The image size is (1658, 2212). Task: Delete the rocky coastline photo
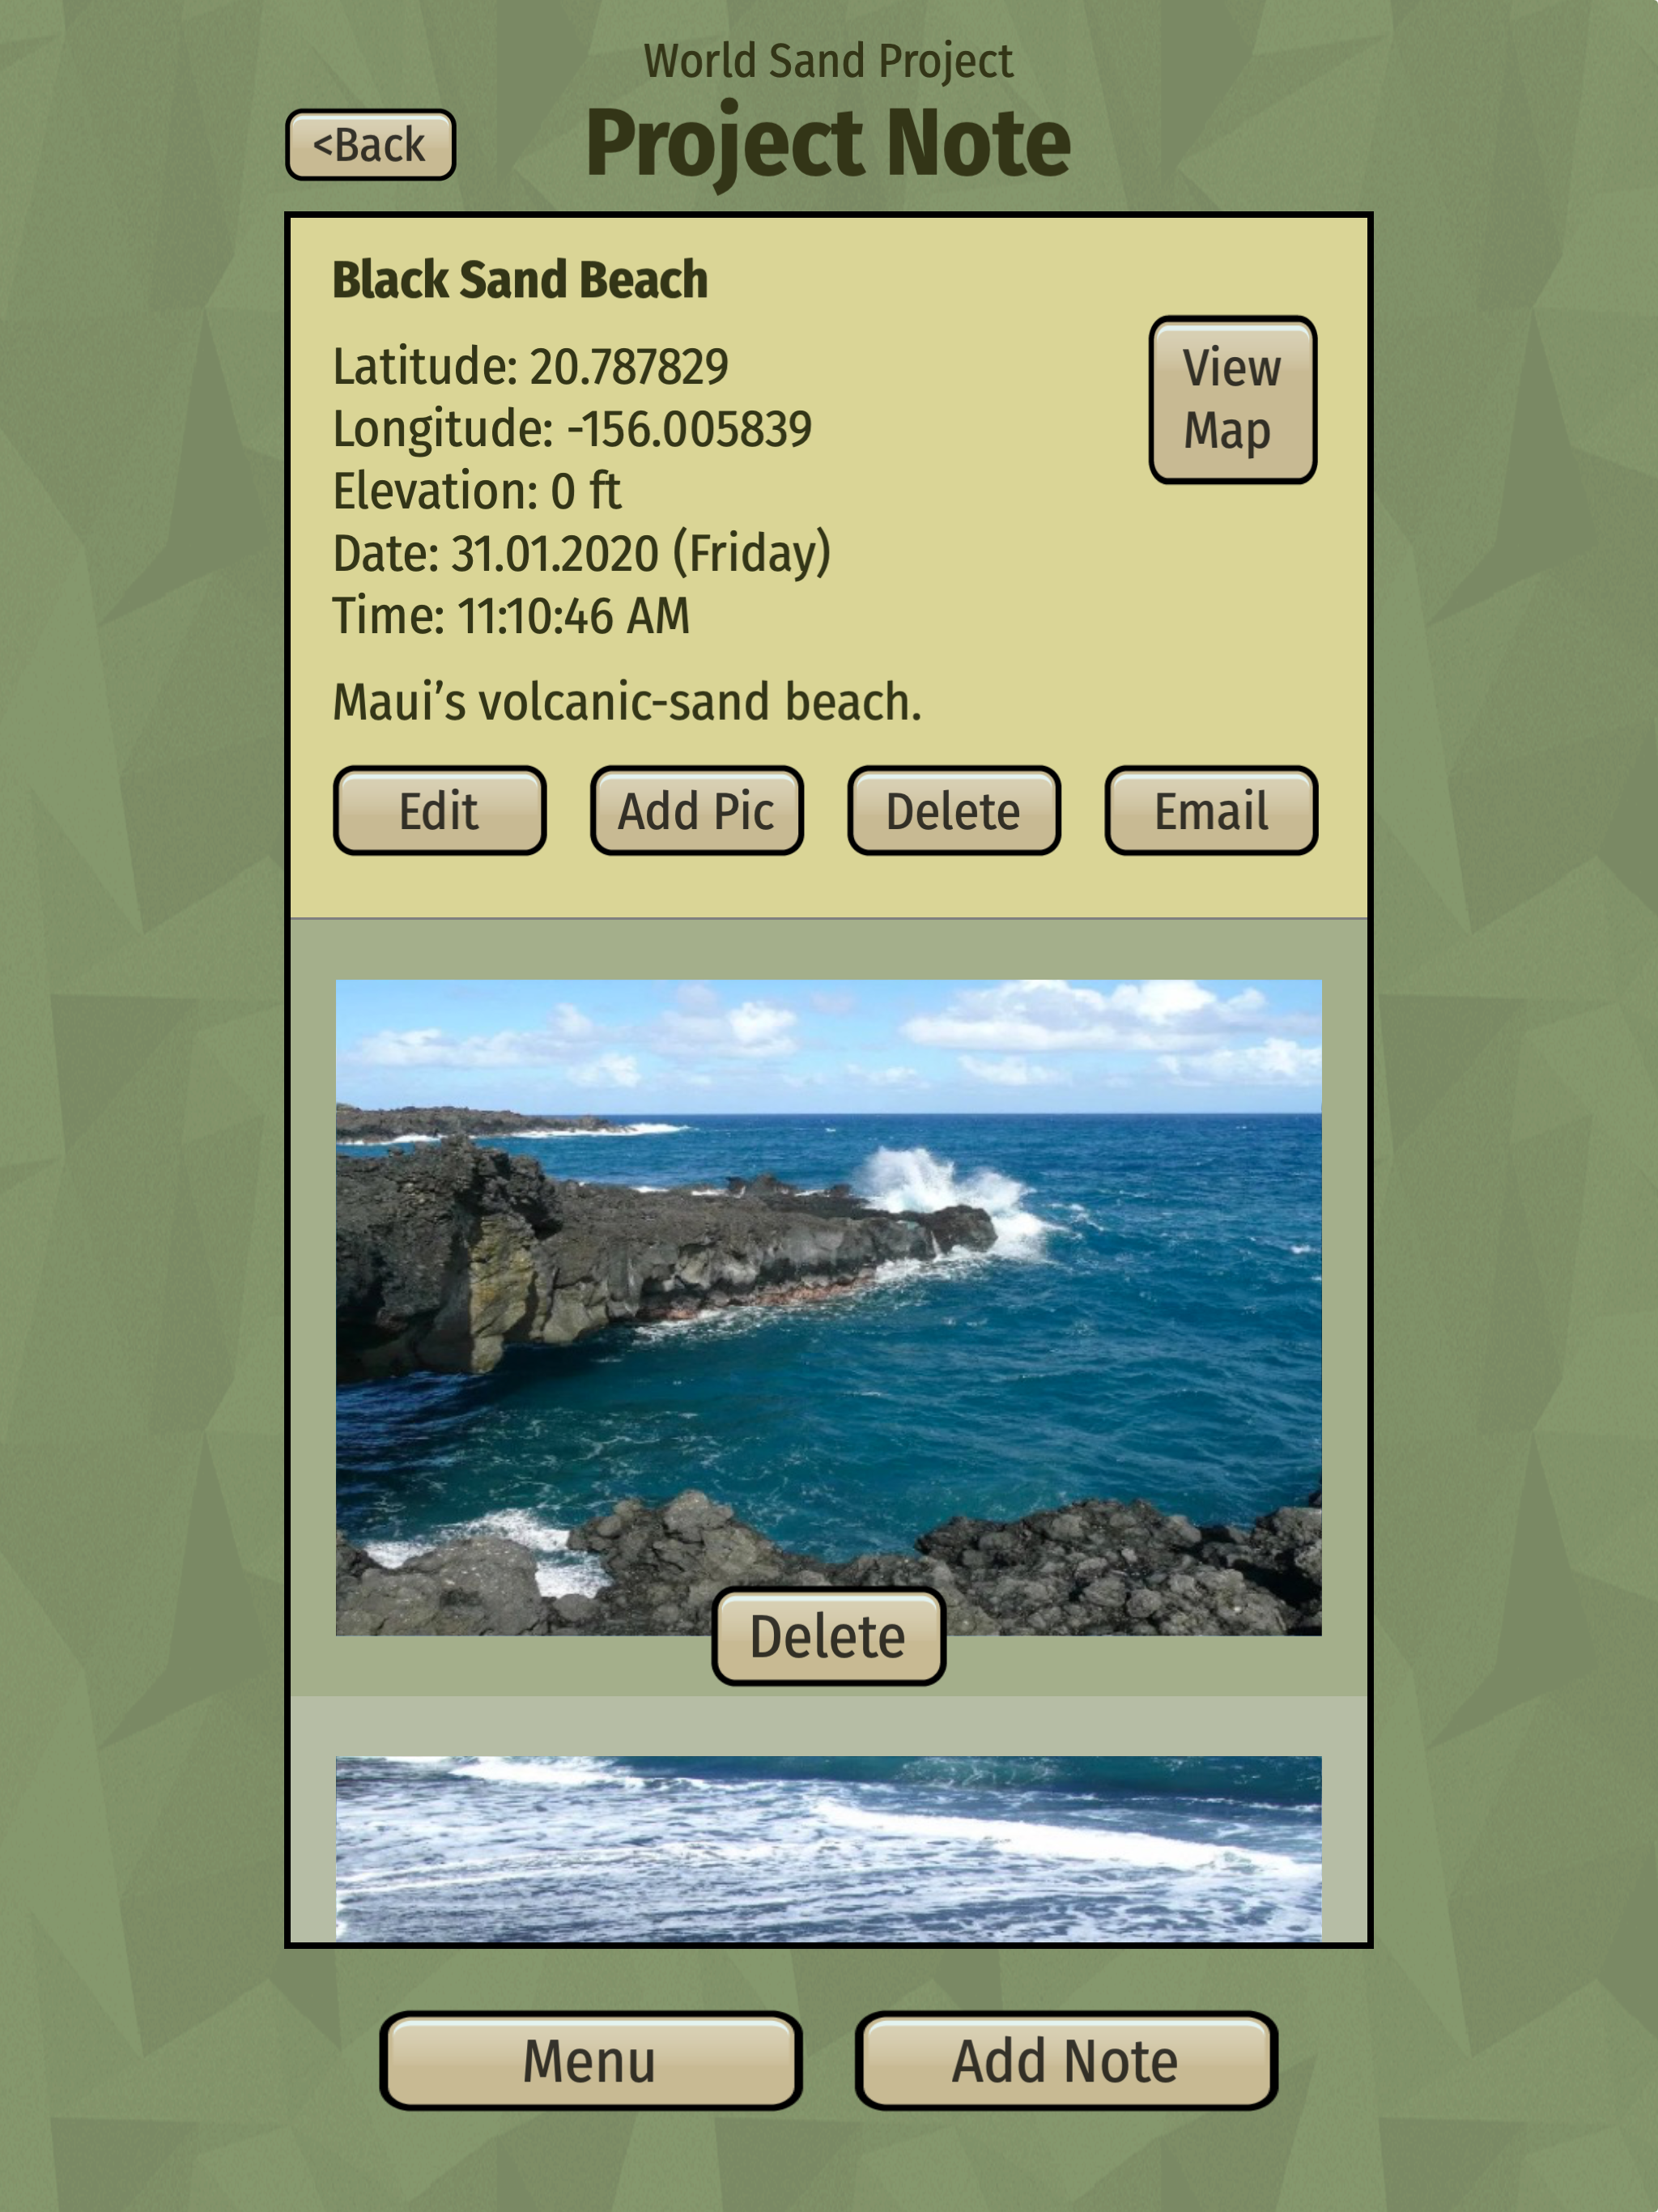click(x=828, y=1636)
